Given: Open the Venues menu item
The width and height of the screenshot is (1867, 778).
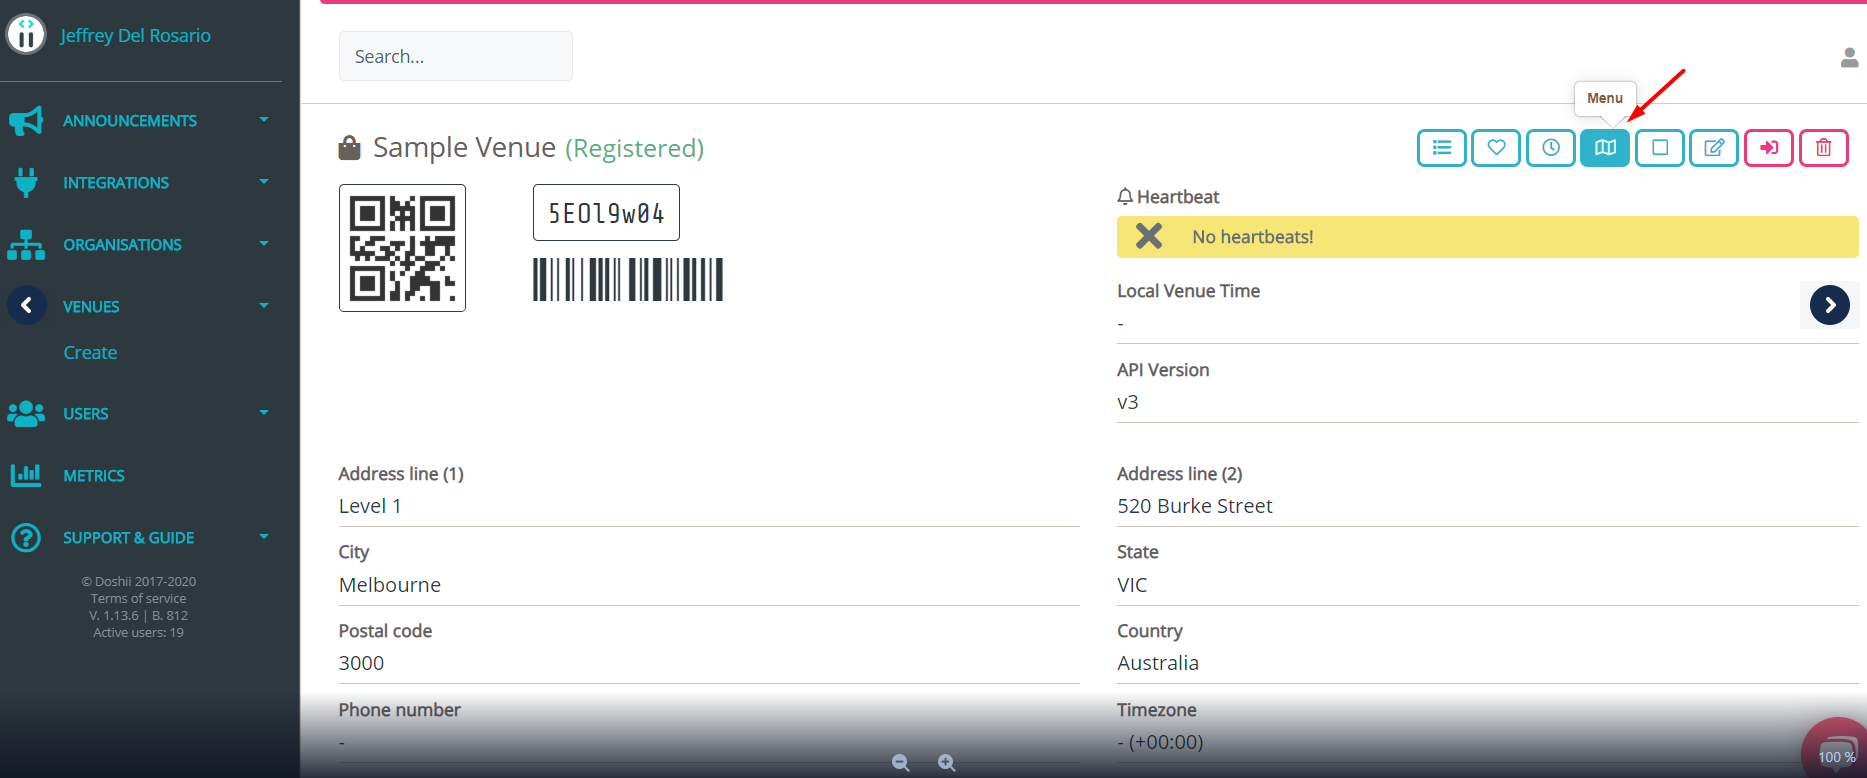Looking at the screenshot, I should (91, 307).
